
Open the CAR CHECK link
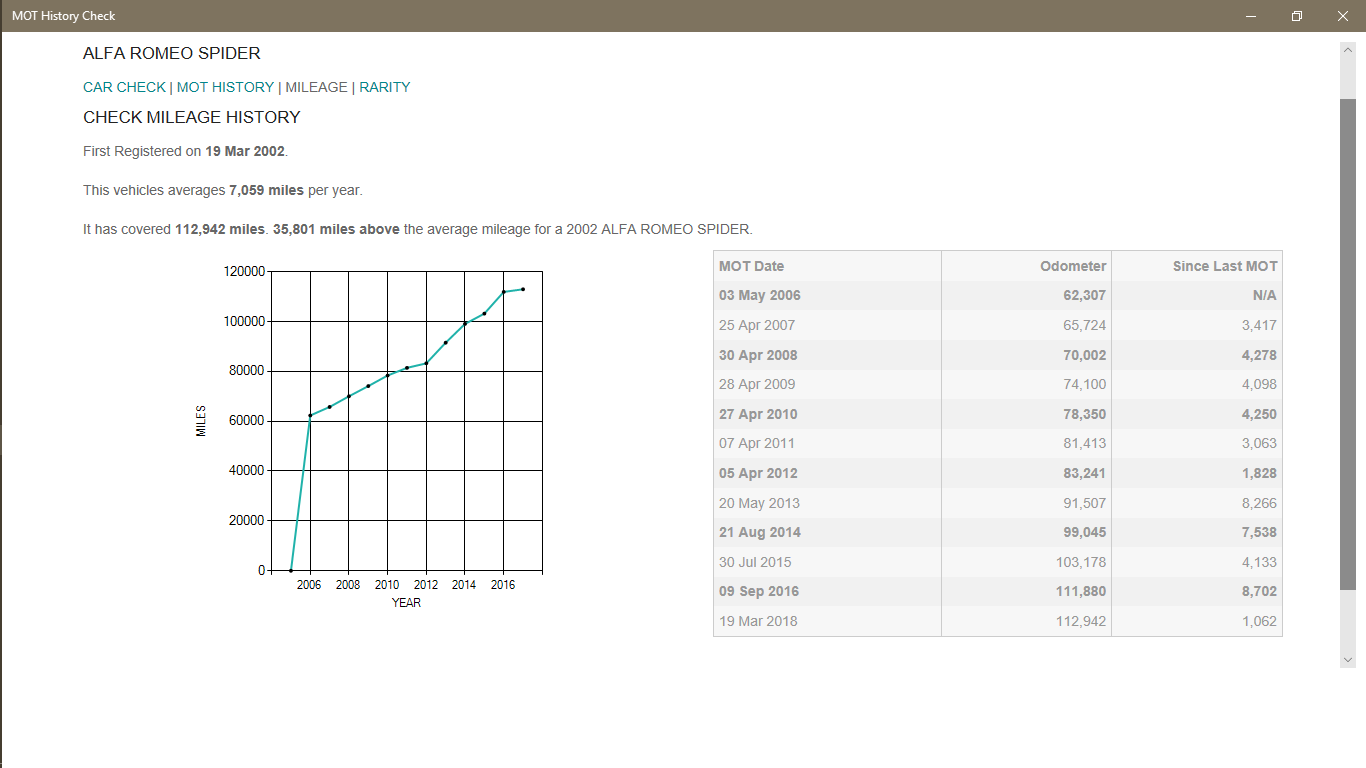click(x=124, y=87)
